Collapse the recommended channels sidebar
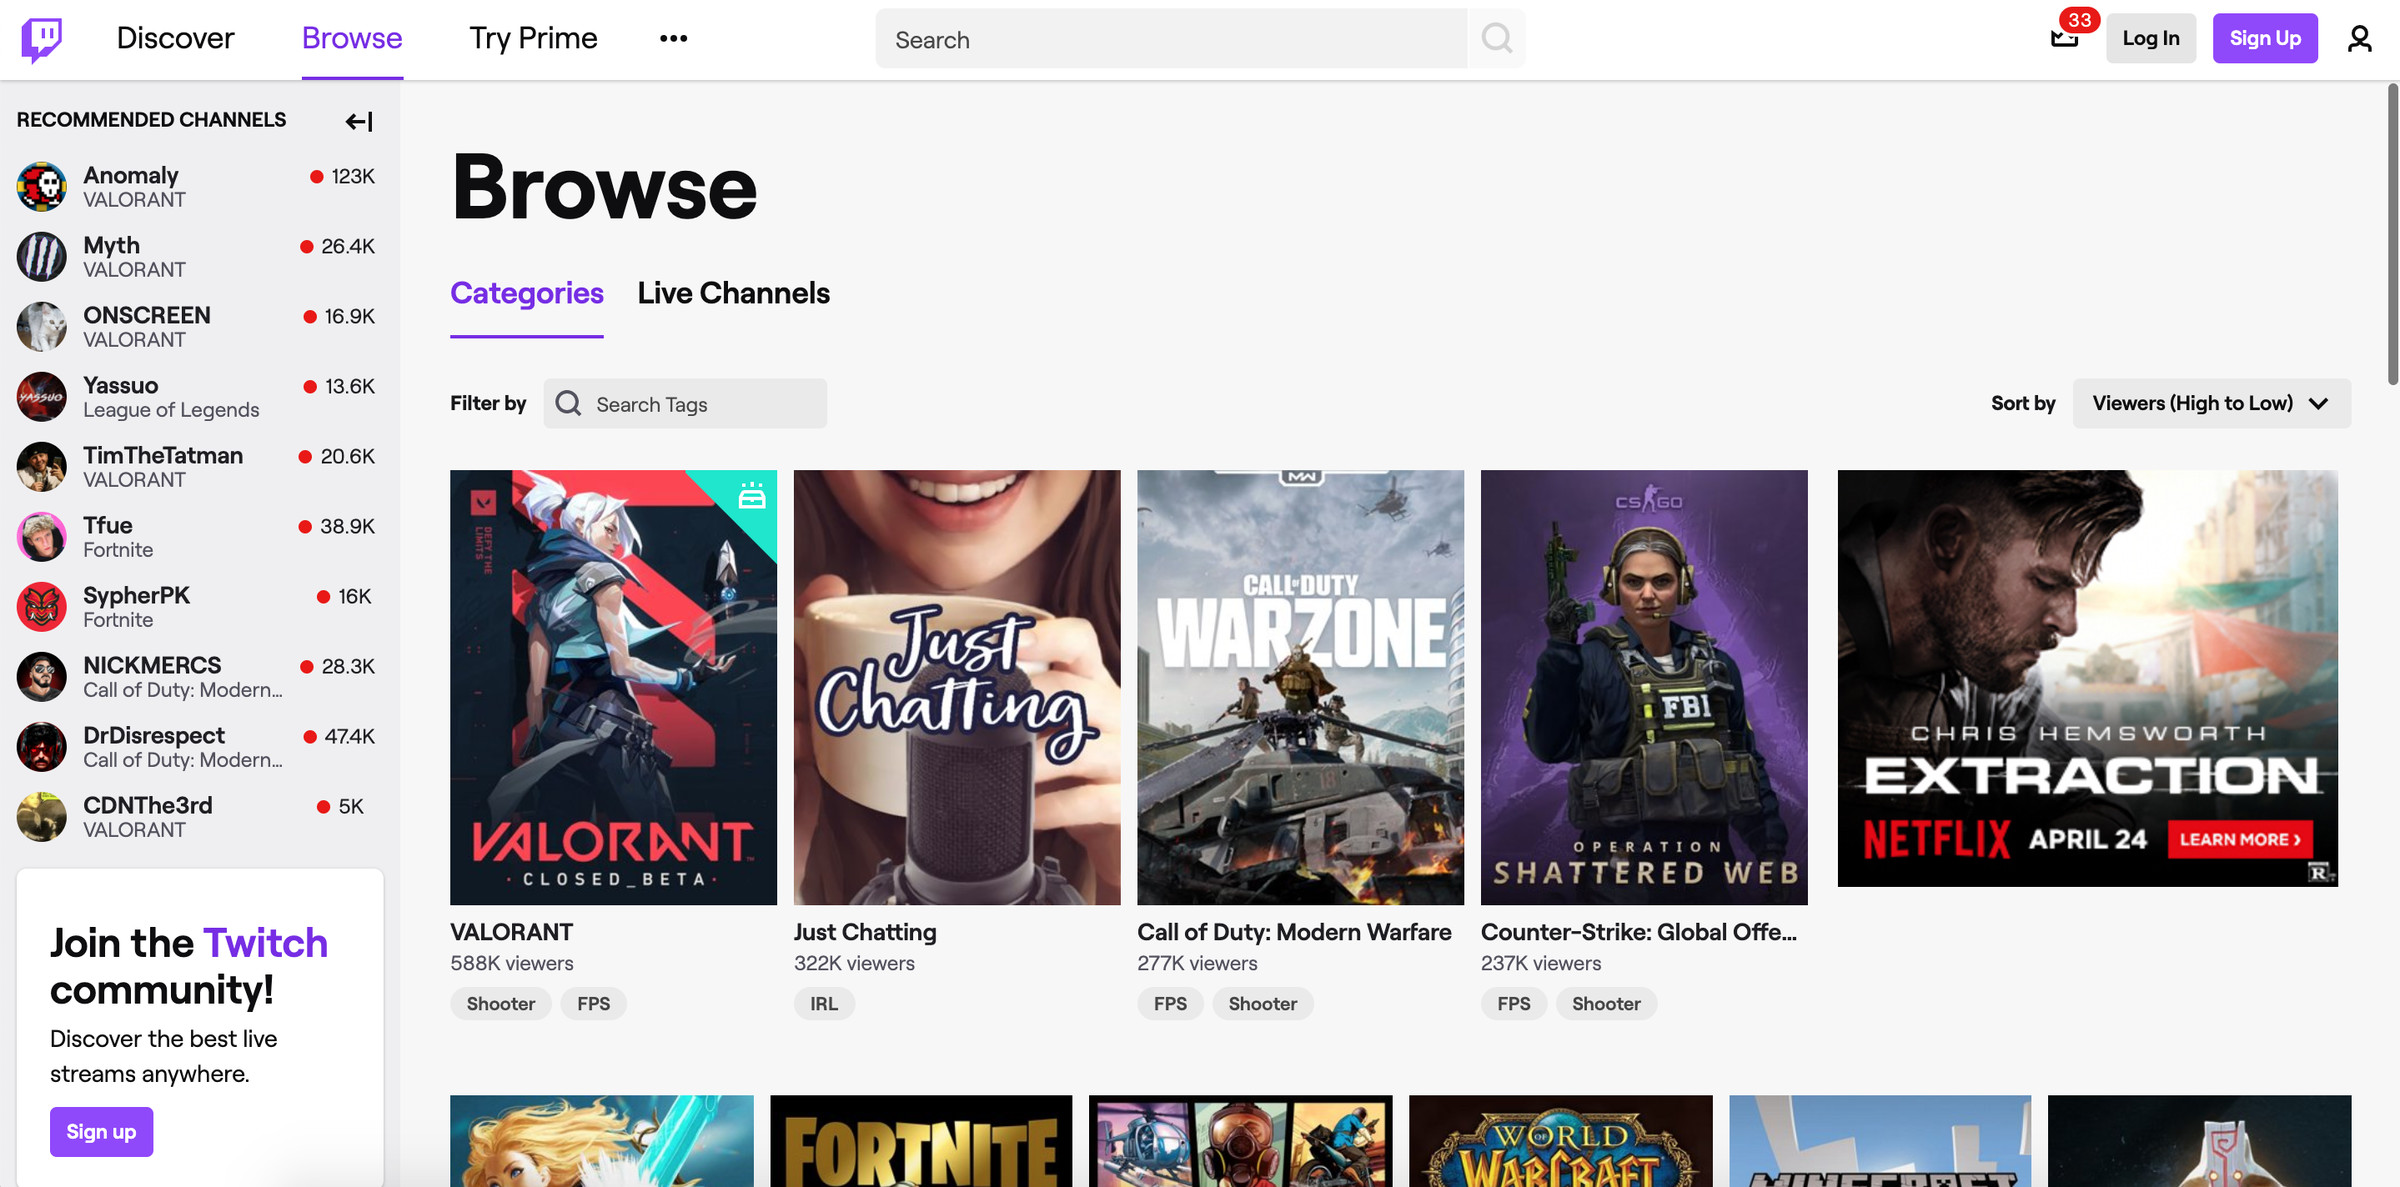2400x1187 pixels. click(359, 122)
